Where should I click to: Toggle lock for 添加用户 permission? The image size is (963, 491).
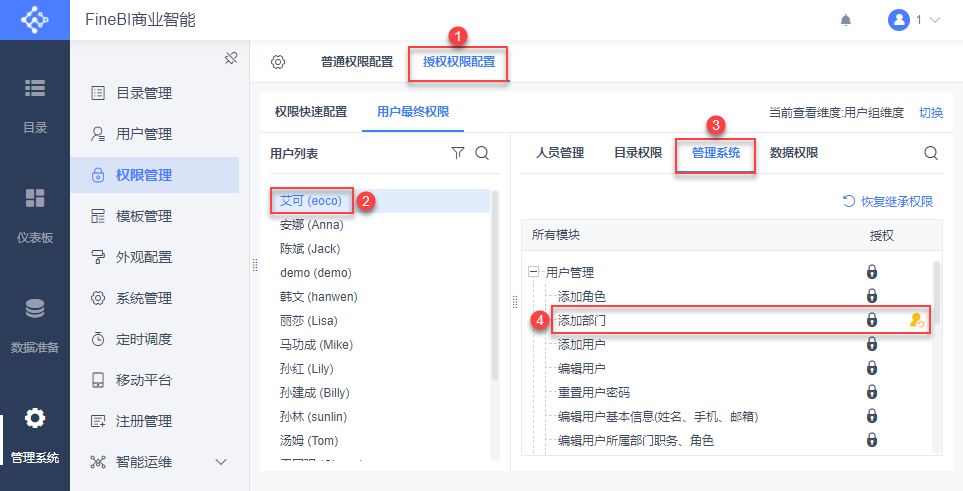pos(871,344)
